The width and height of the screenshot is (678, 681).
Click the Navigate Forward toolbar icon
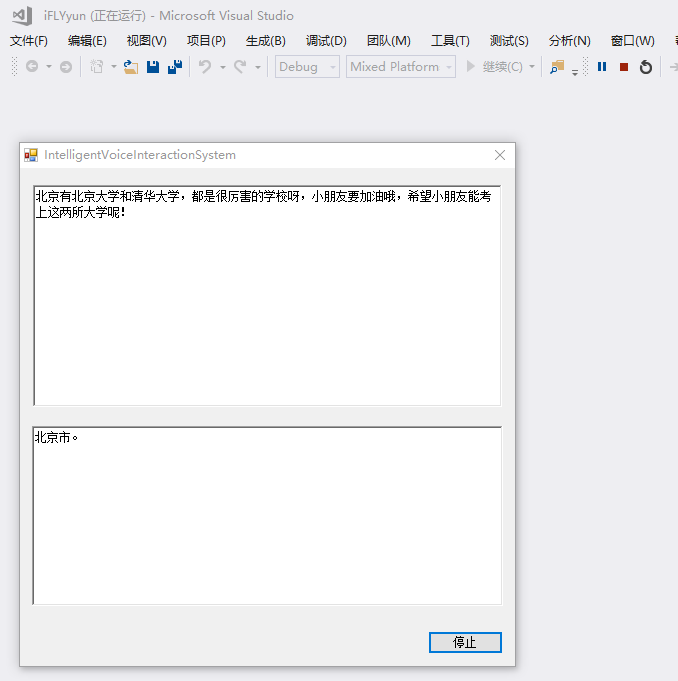66,67
